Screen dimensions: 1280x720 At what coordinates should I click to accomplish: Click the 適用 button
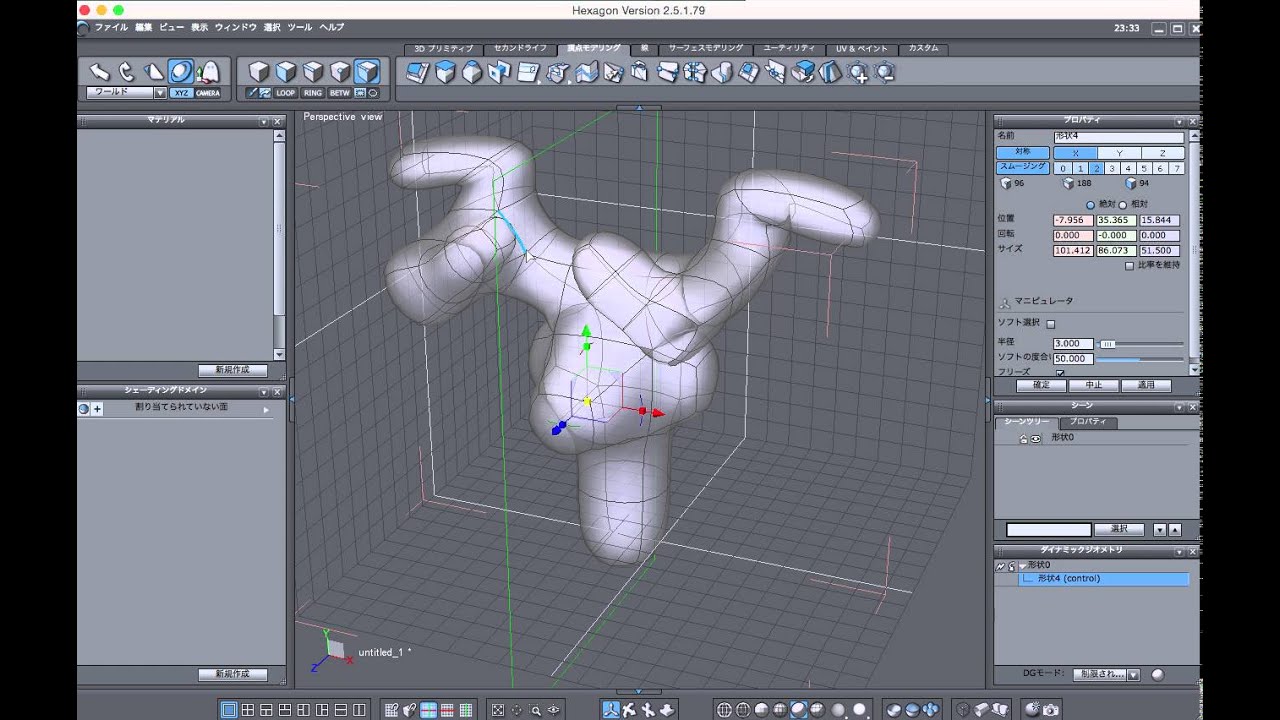1145,385
